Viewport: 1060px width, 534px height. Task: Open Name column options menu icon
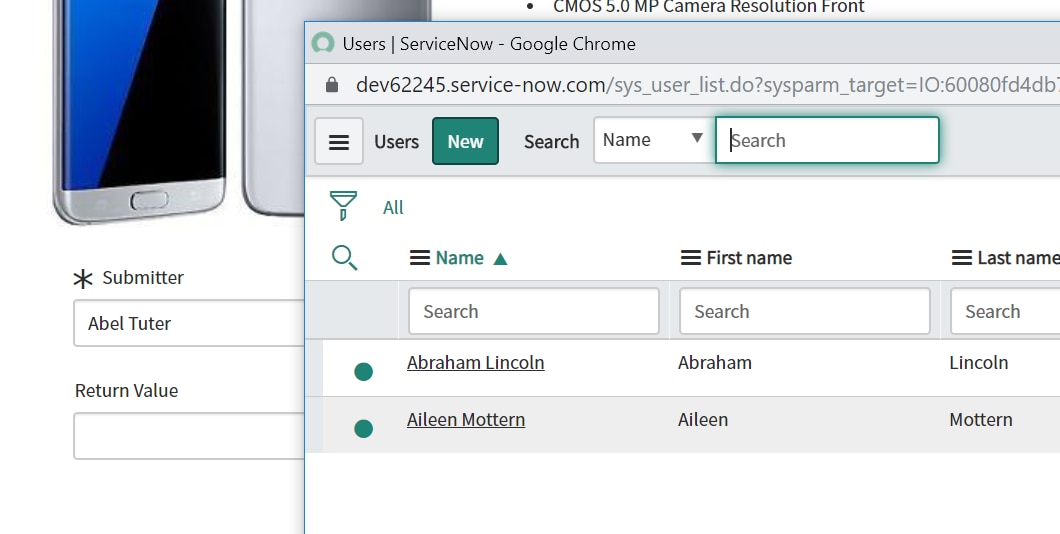[x=420, y=258]
